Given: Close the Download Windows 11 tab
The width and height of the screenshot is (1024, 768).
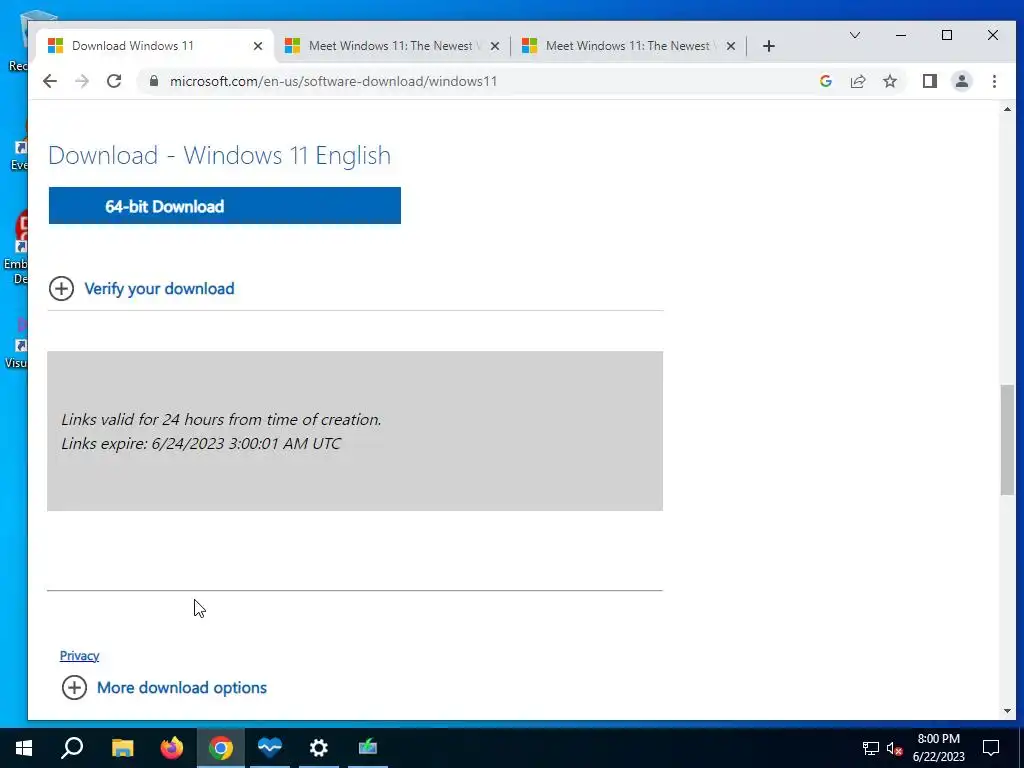Looking at the screenshot, I should coord(258,46).
